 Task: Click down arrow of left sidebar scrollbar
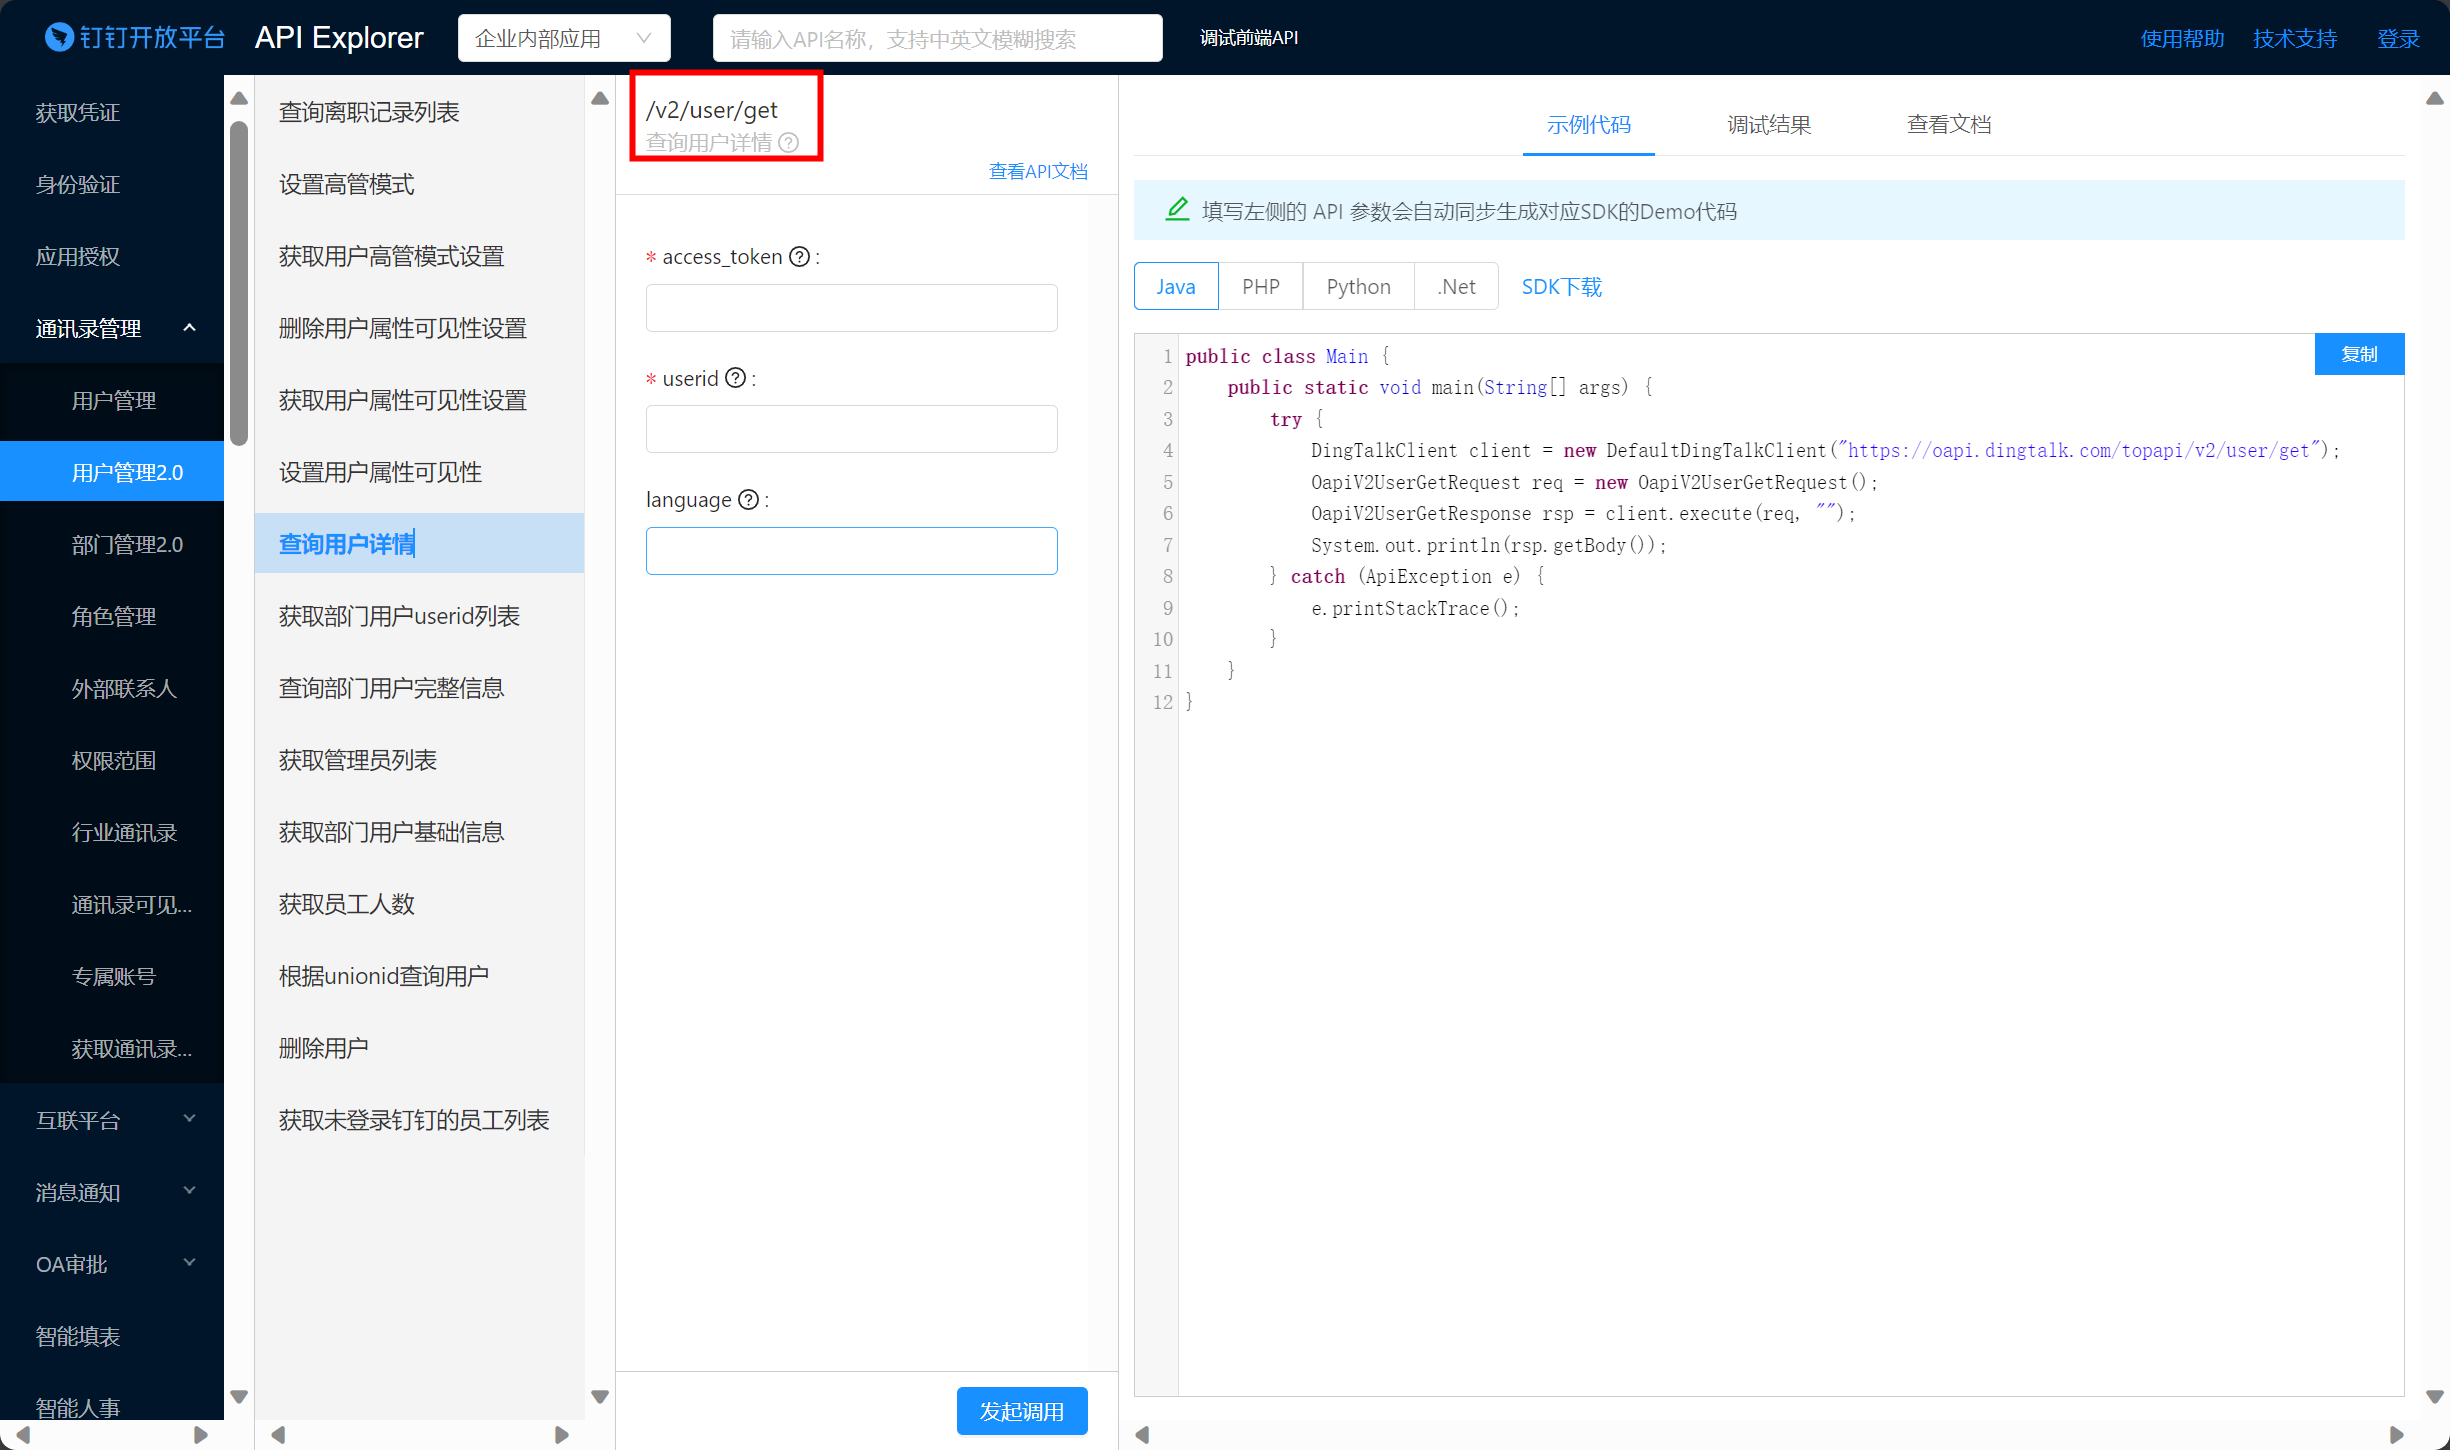(x=239, y=1396)
